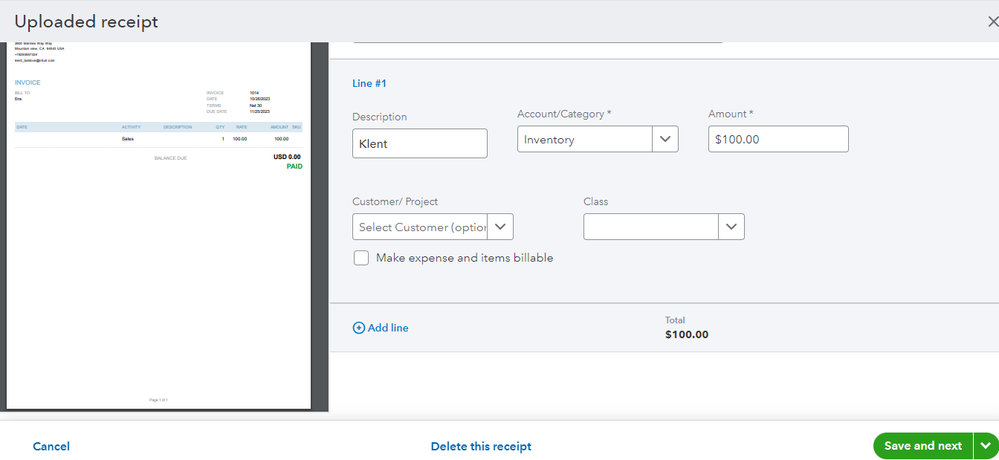Expand the Save and next options arrow
The image size is (999, 460).
(986, 446)
